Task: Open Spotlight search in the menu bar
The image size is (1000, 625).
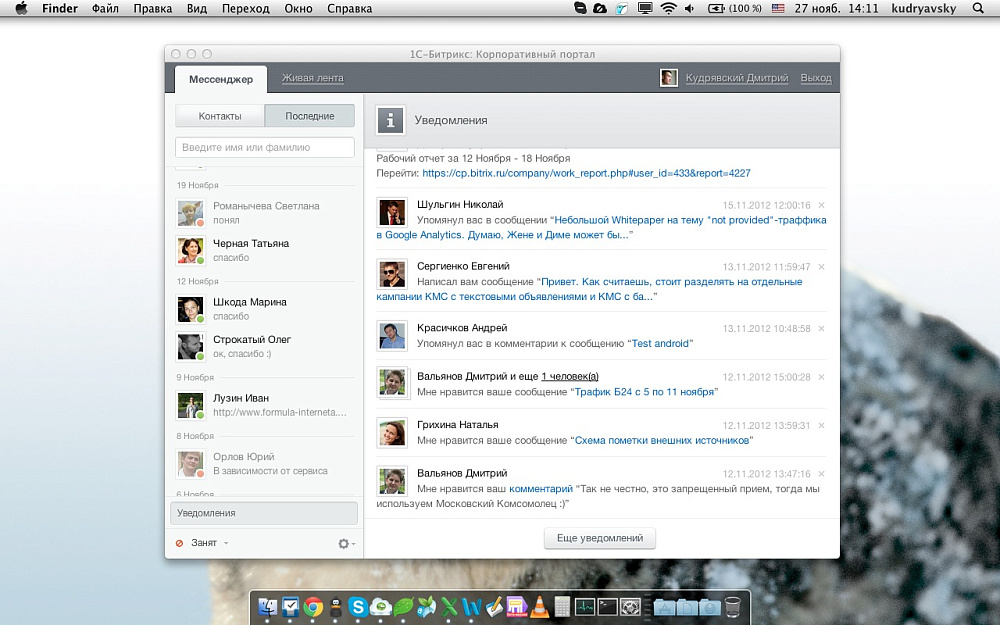Action: point(978,8)
